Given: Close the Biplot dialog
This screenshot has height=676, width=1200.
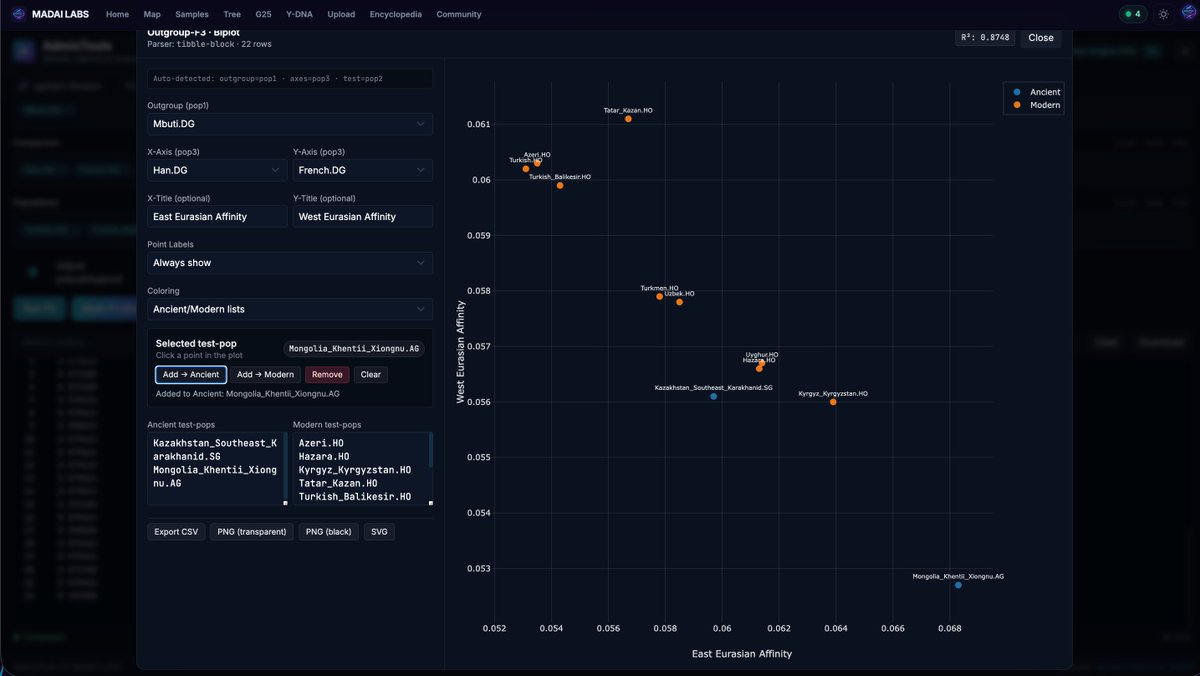Looking at the screenshot, I should coord(1041,37).
